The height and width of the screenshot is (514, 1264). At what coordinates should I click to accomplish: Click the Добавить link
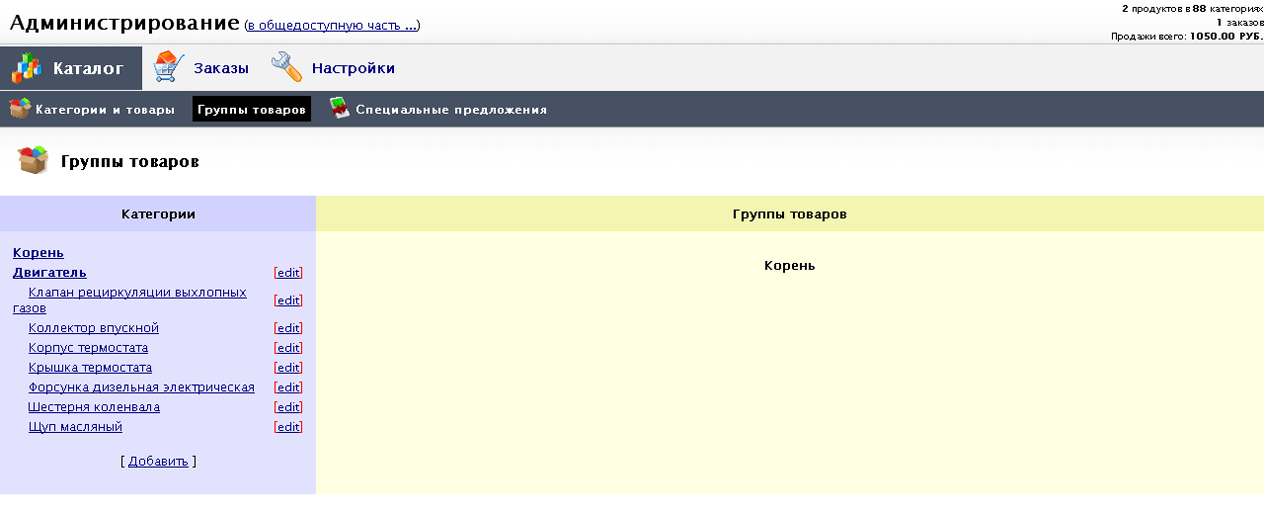158,461
